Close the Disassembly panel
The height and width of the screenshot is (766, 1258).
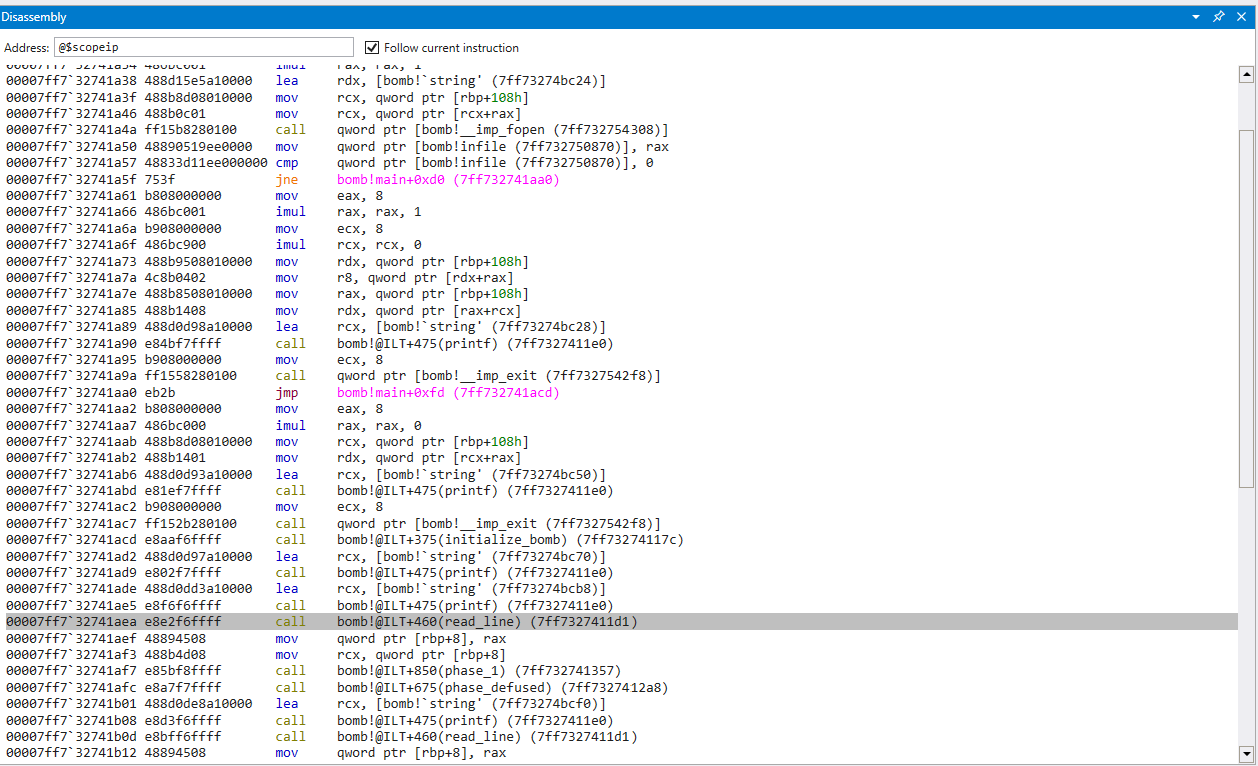pyautogui.click(x=1241, y=17)
